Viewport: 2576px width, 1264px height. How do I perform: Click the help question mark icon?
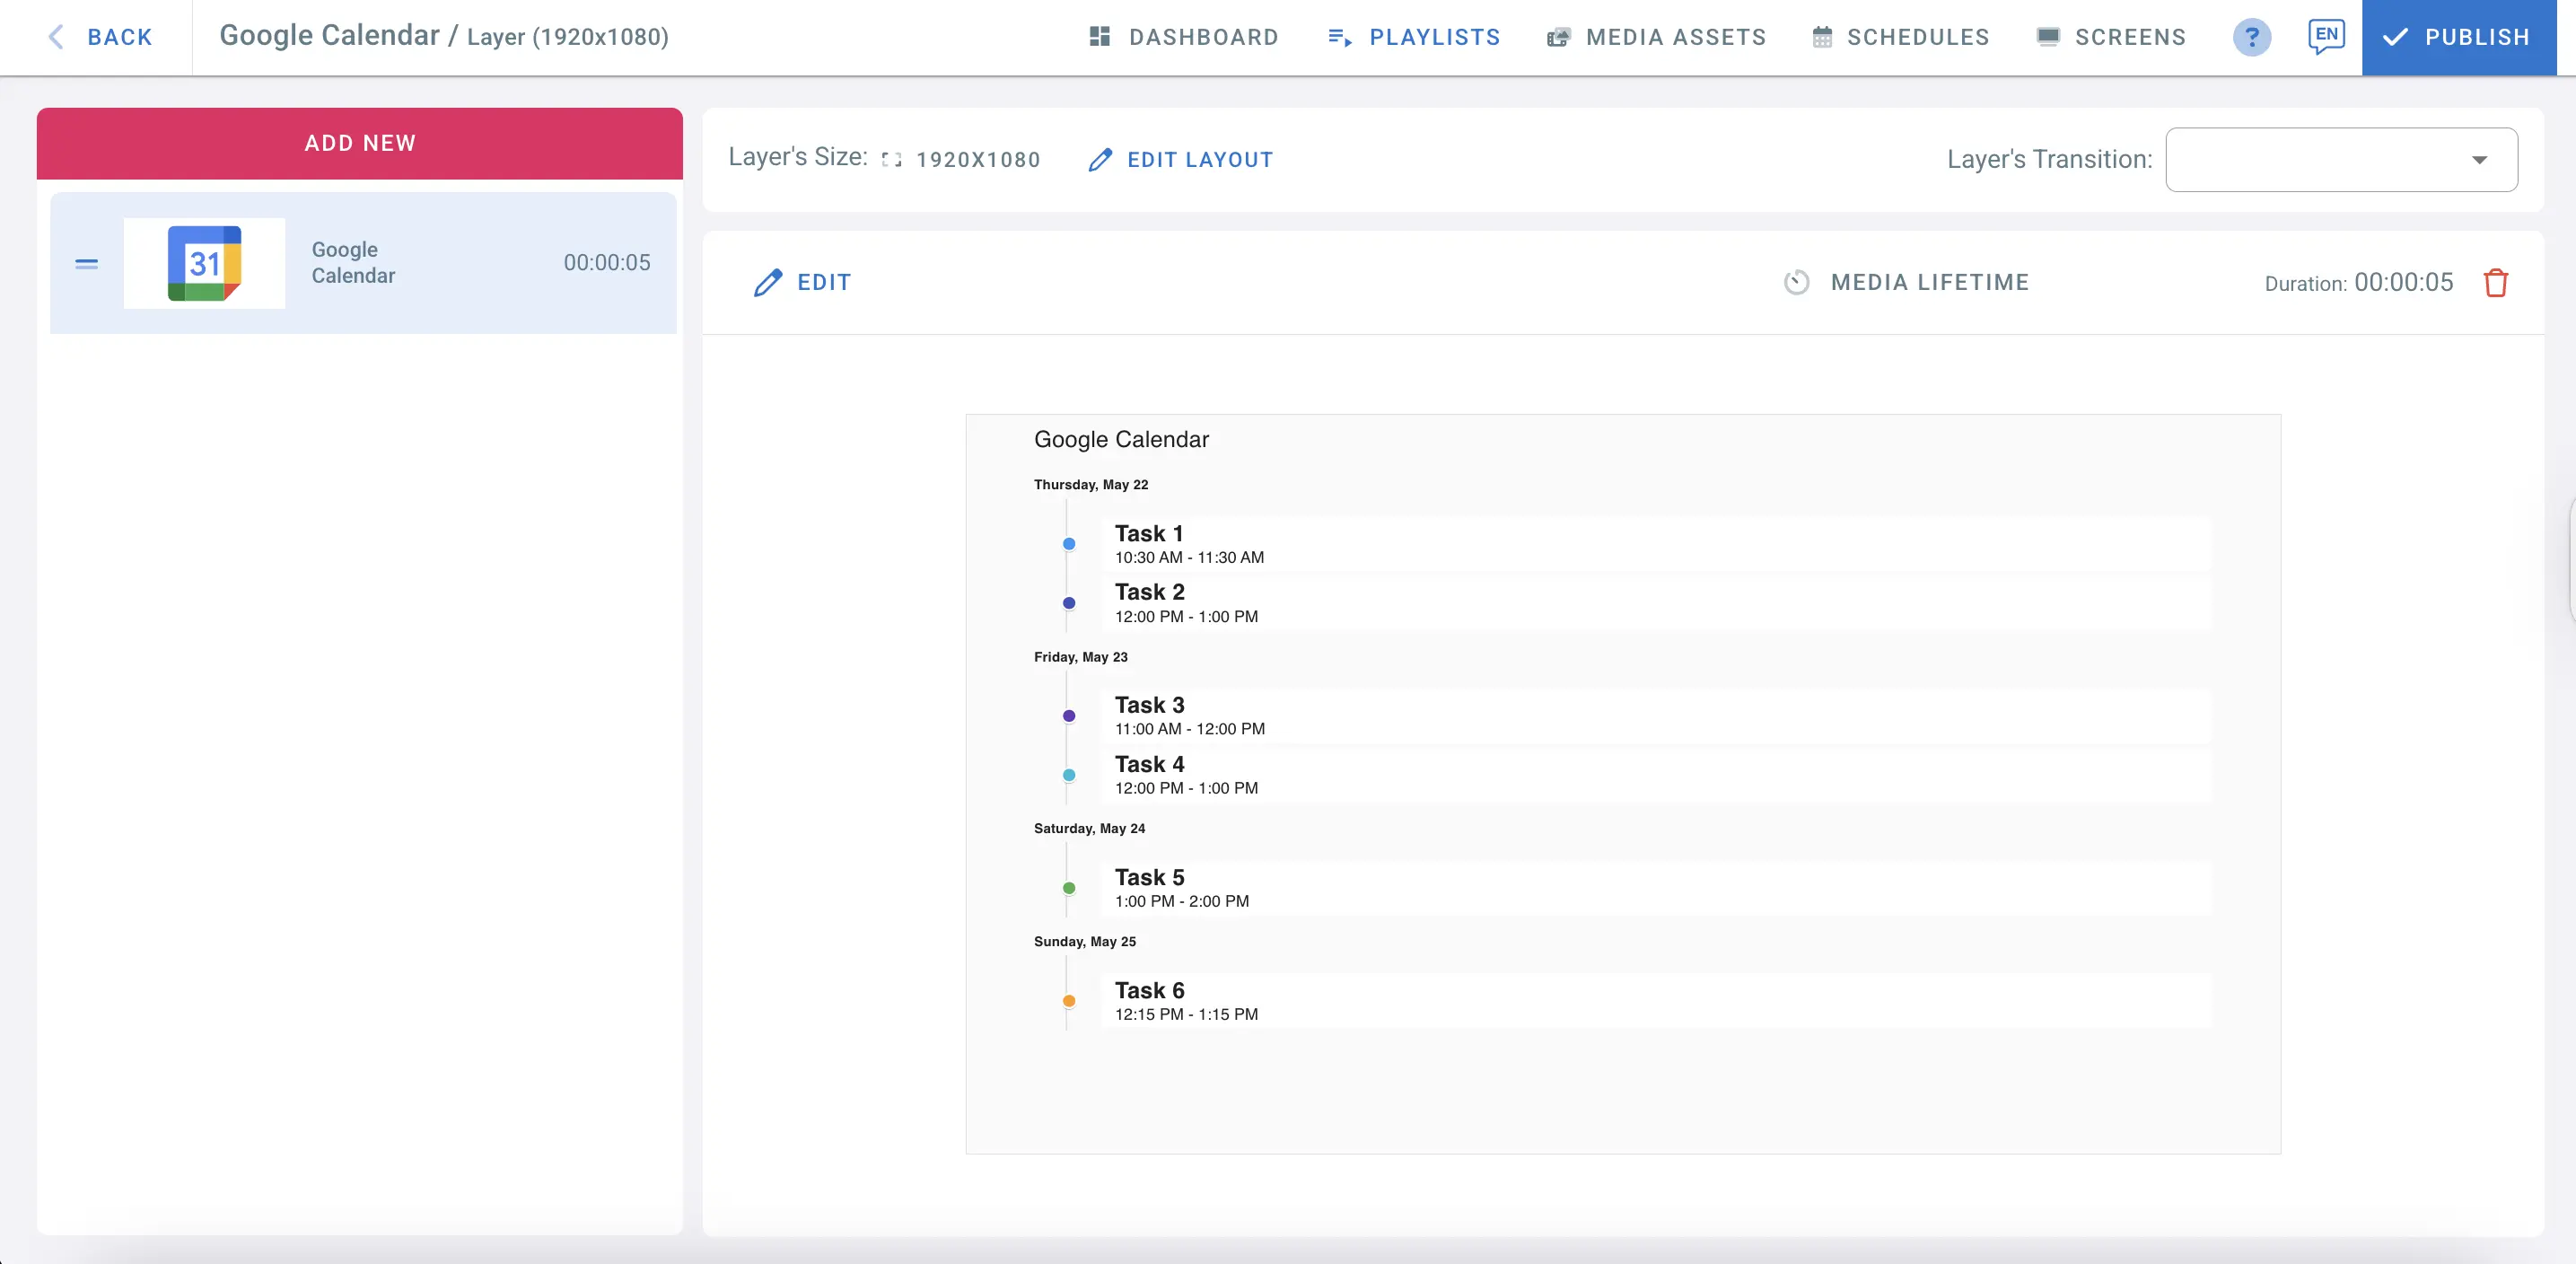pyautogui.click(x=2252, y=37)
